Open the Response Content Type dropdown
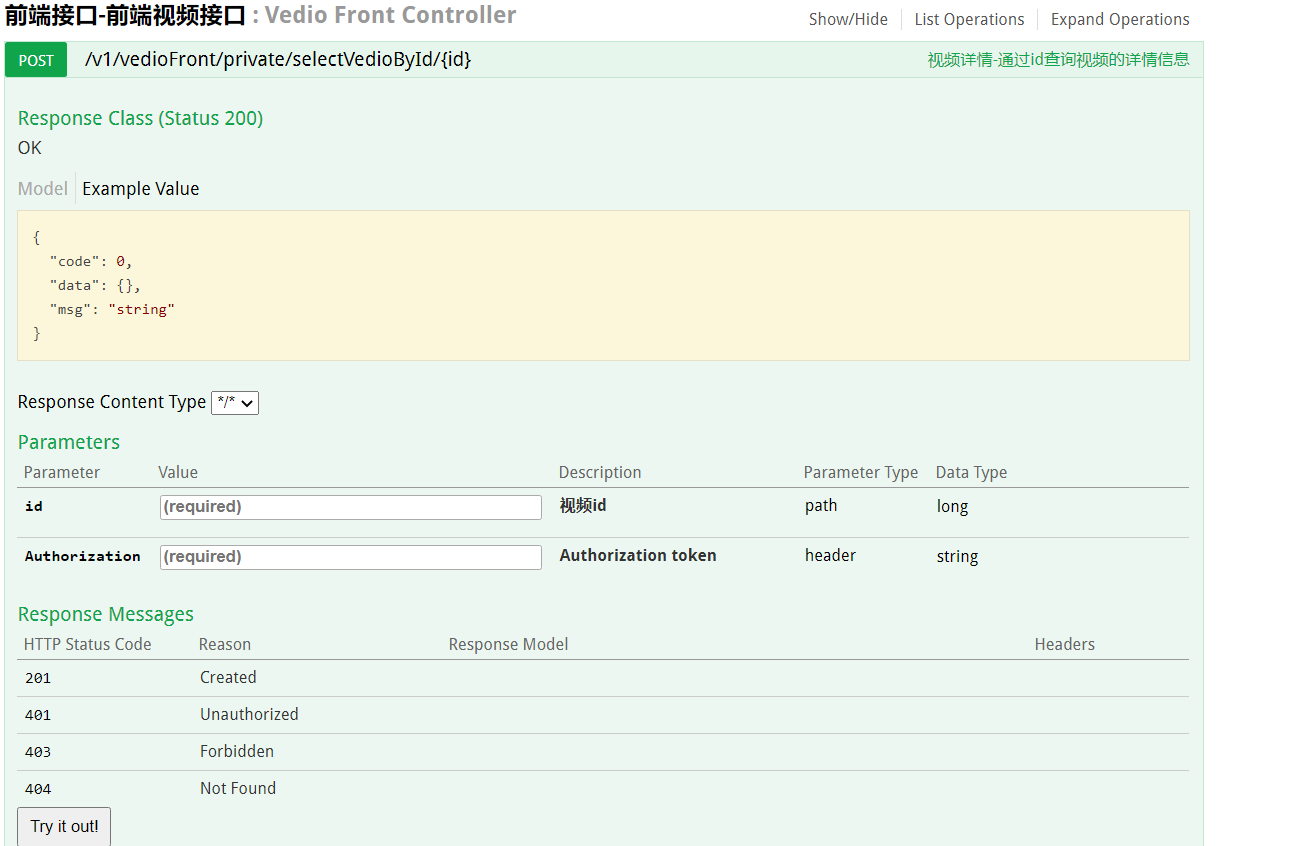Image resolution: width=1306 pixels, height=846 pixels. pyautogui.click(x=235, y=402)
